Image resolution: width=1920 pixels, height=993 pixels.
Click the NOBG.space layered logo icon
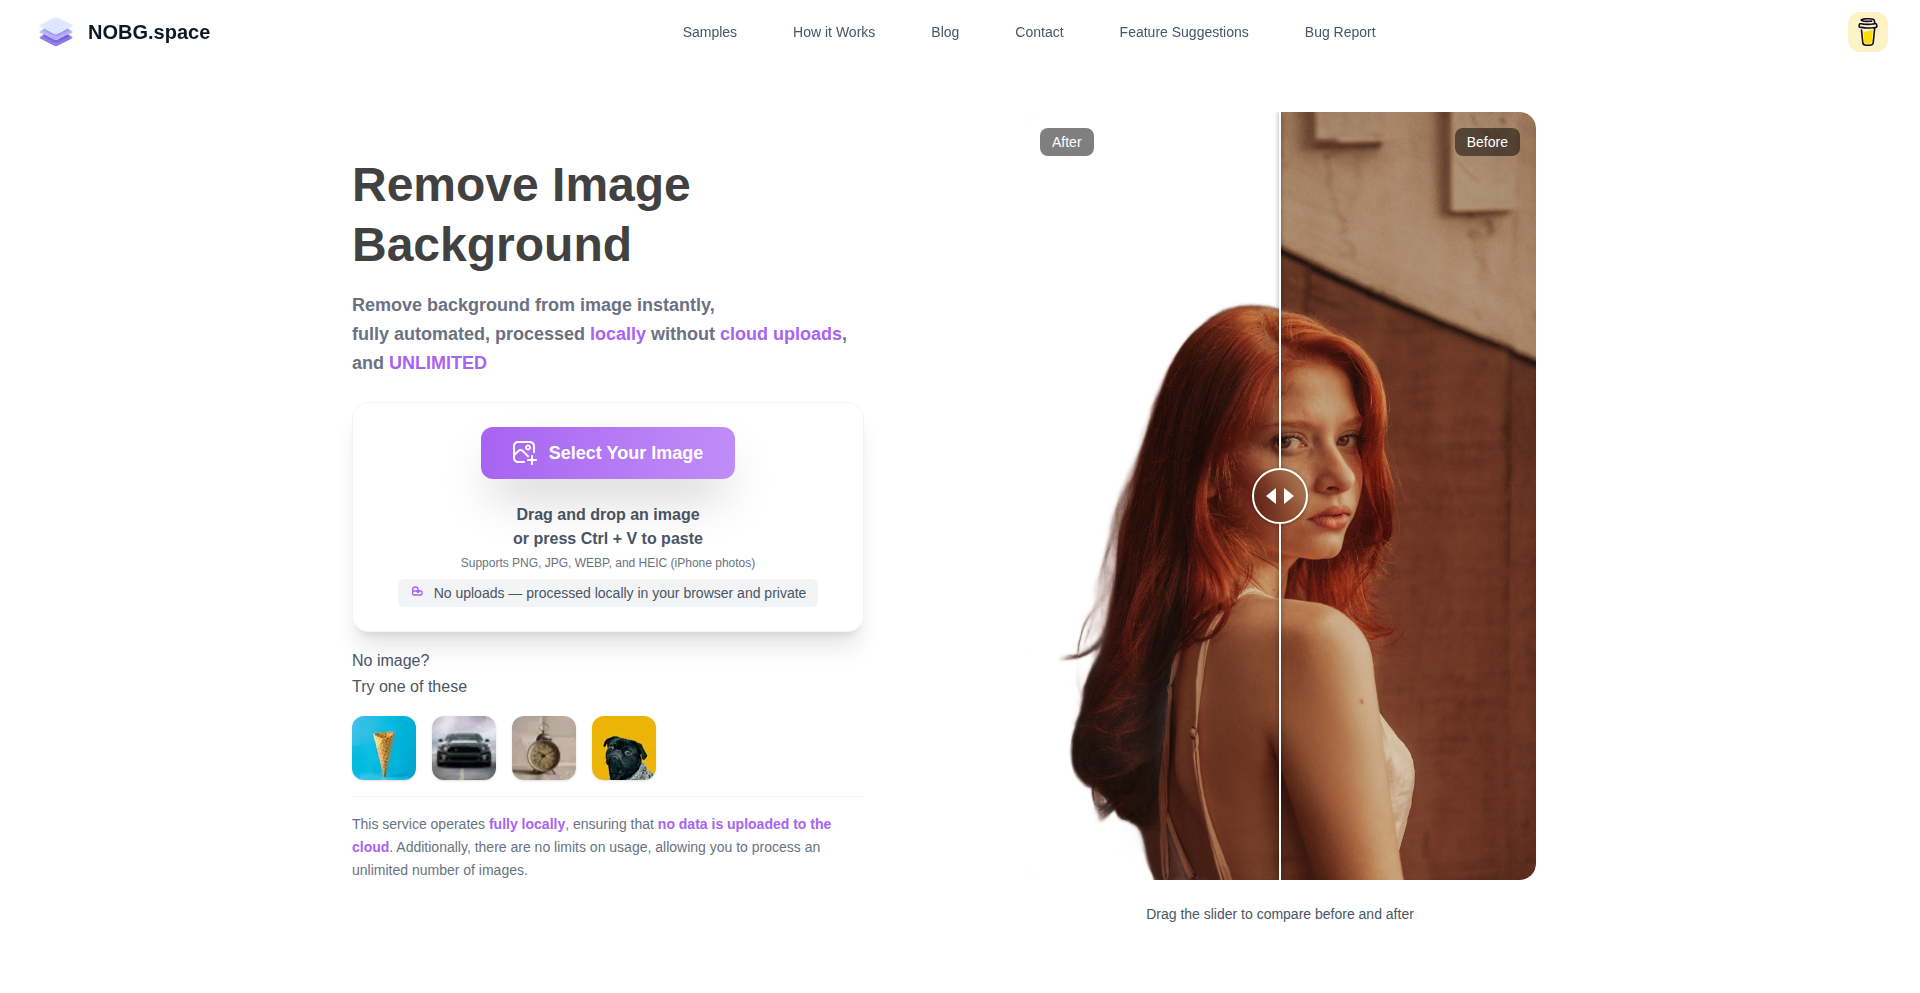[56, 32]
